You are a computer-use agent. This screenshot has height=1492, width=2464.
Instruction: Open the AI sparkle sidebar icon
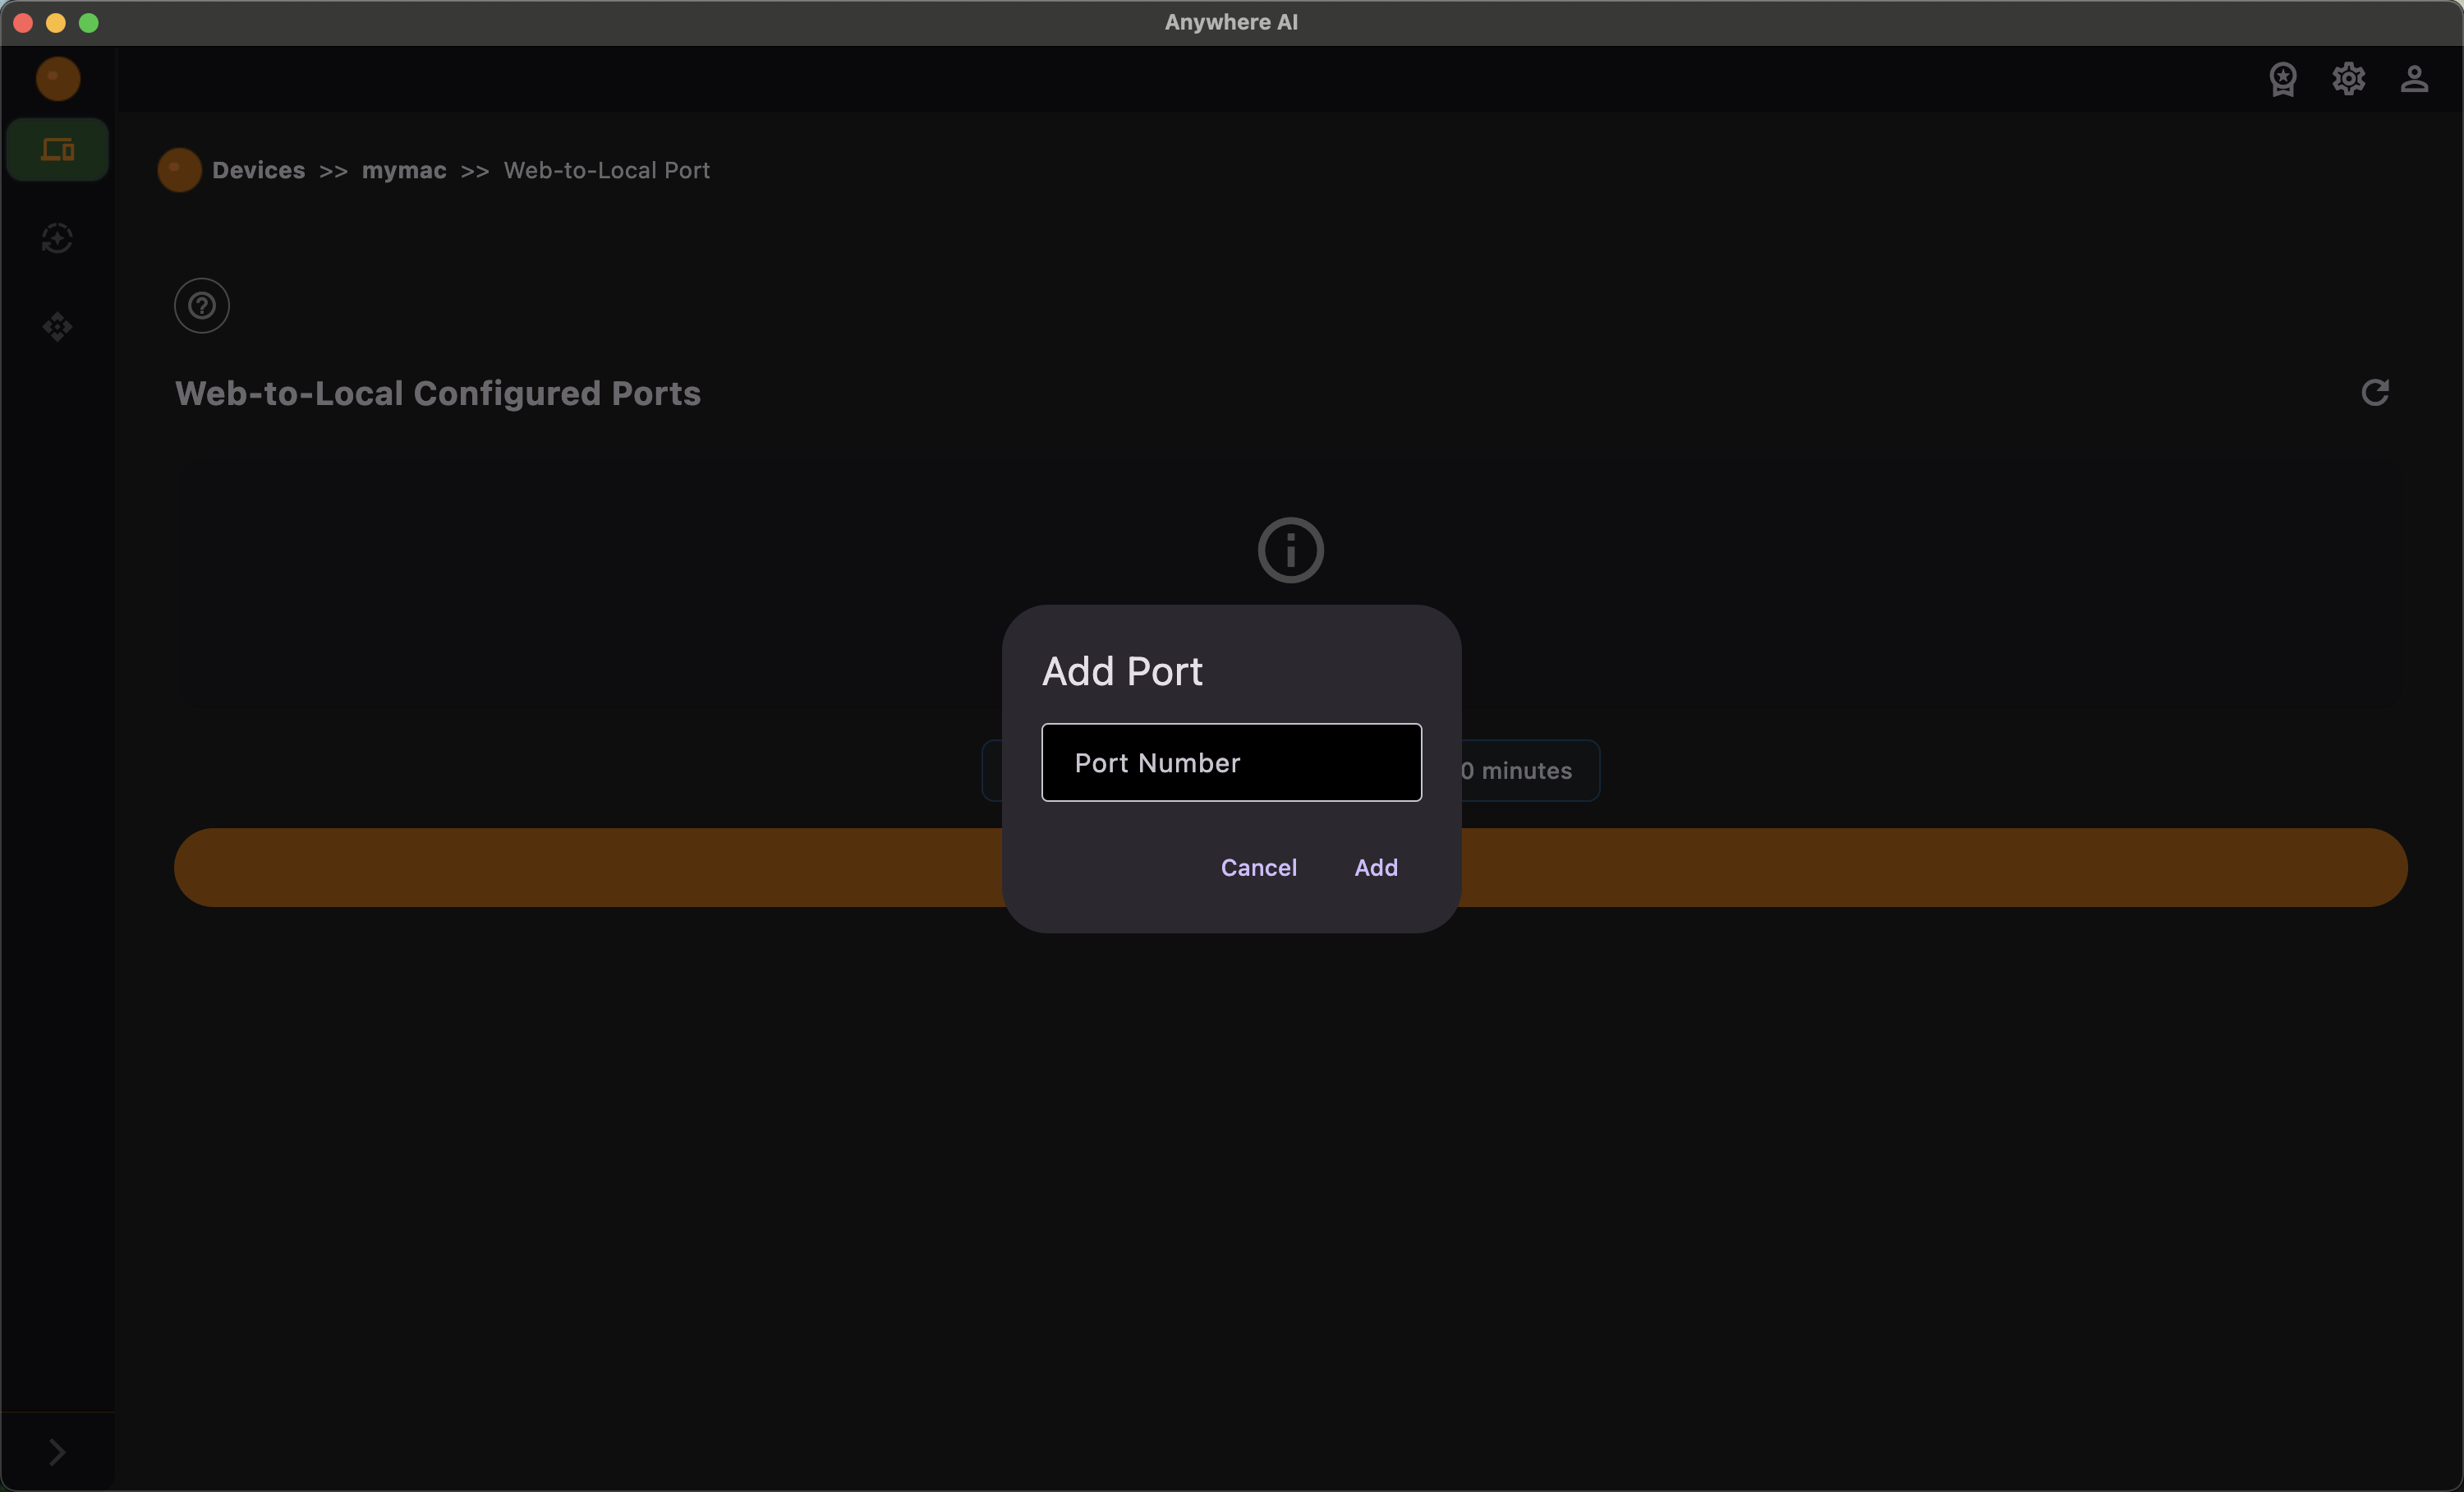click(57, 238)
